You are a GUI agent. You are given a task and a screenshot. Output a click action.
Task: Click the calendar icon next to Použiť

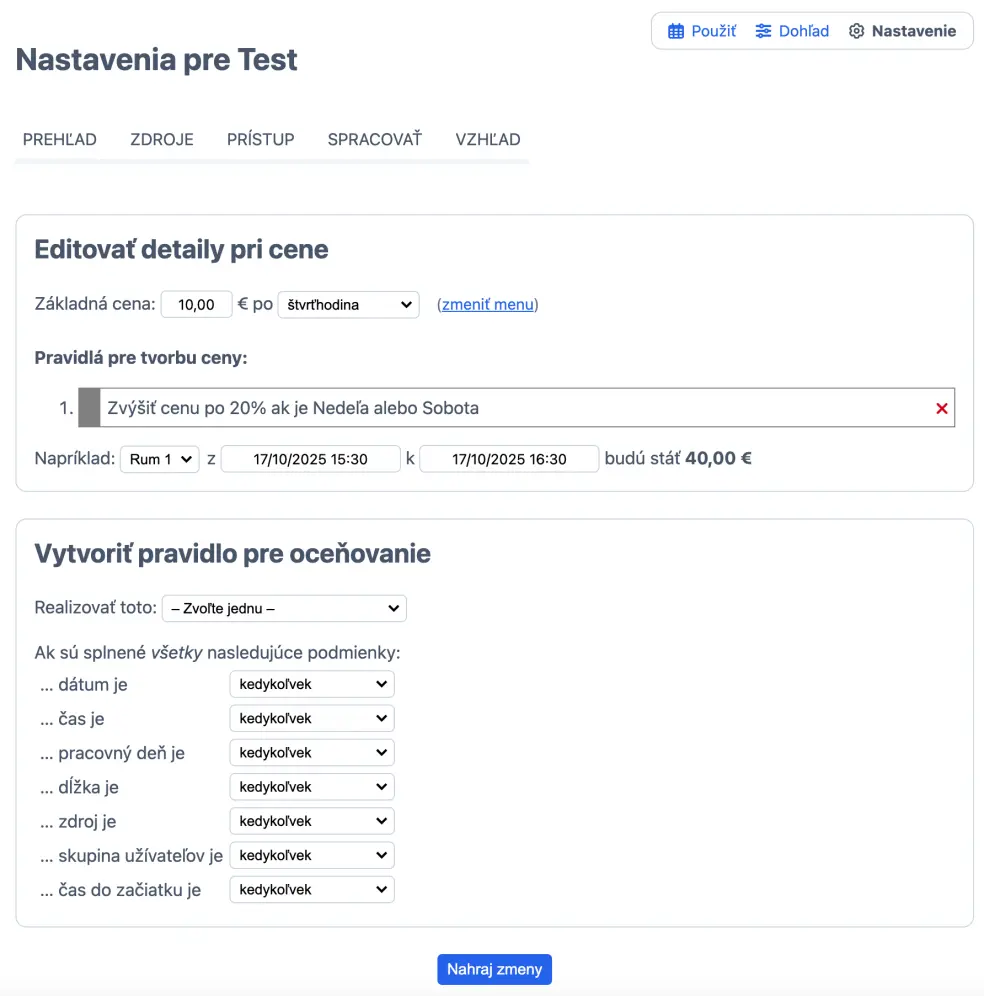pyautogui.click(x=676, y=31)
